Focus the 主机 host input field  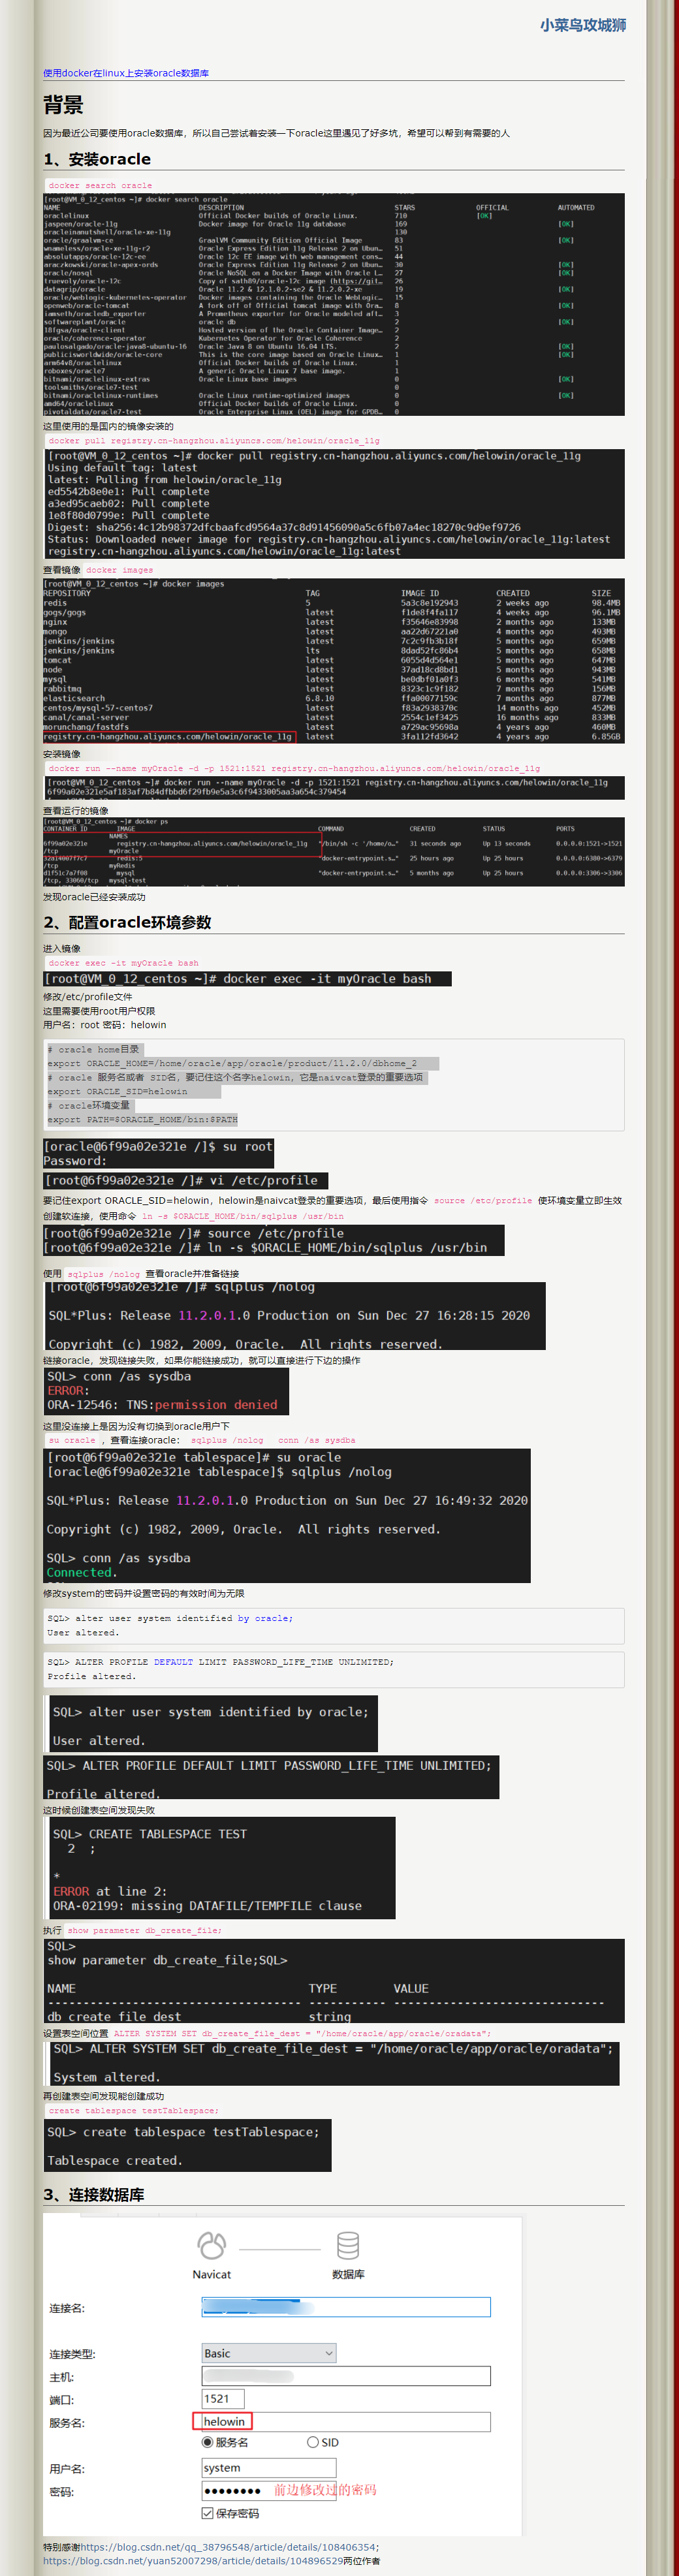click(x=346, y=2376)
